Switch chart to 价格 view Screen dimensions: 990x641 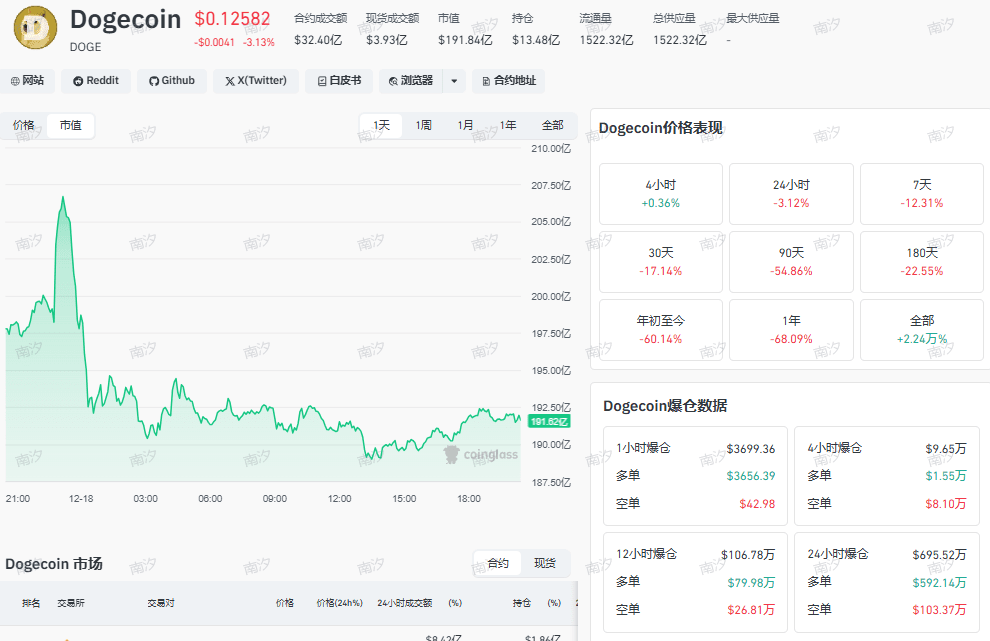coord(23,125)
